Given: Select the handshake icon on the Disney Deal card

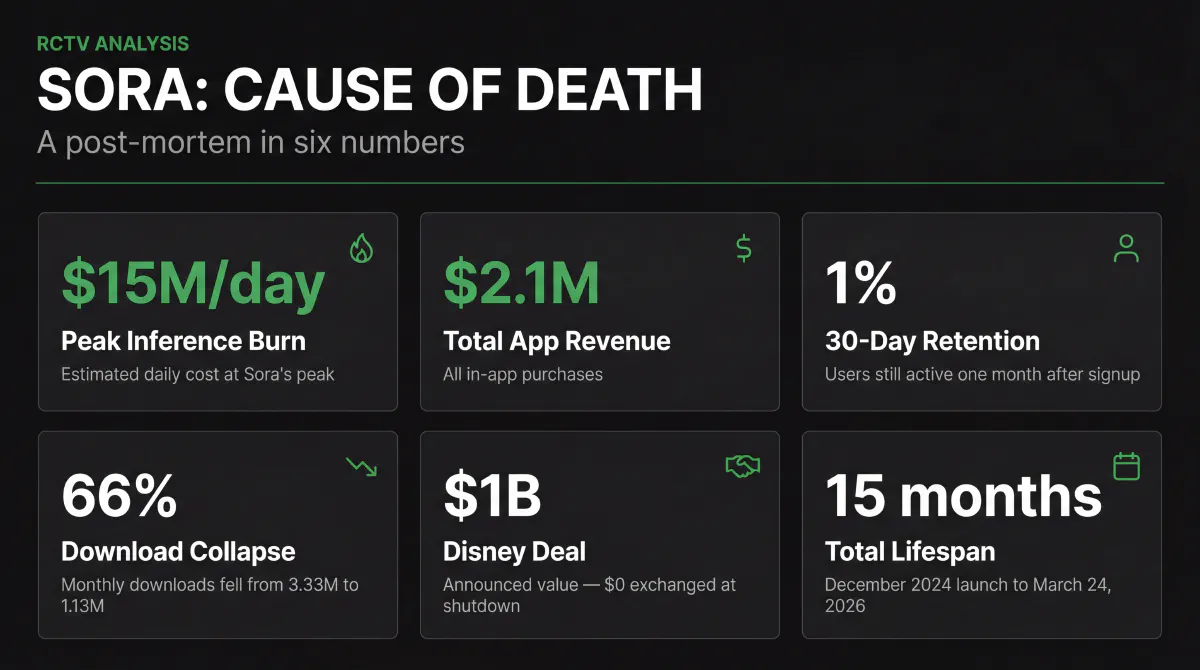Looking at the screenshot, I should [x=741, y=466].
